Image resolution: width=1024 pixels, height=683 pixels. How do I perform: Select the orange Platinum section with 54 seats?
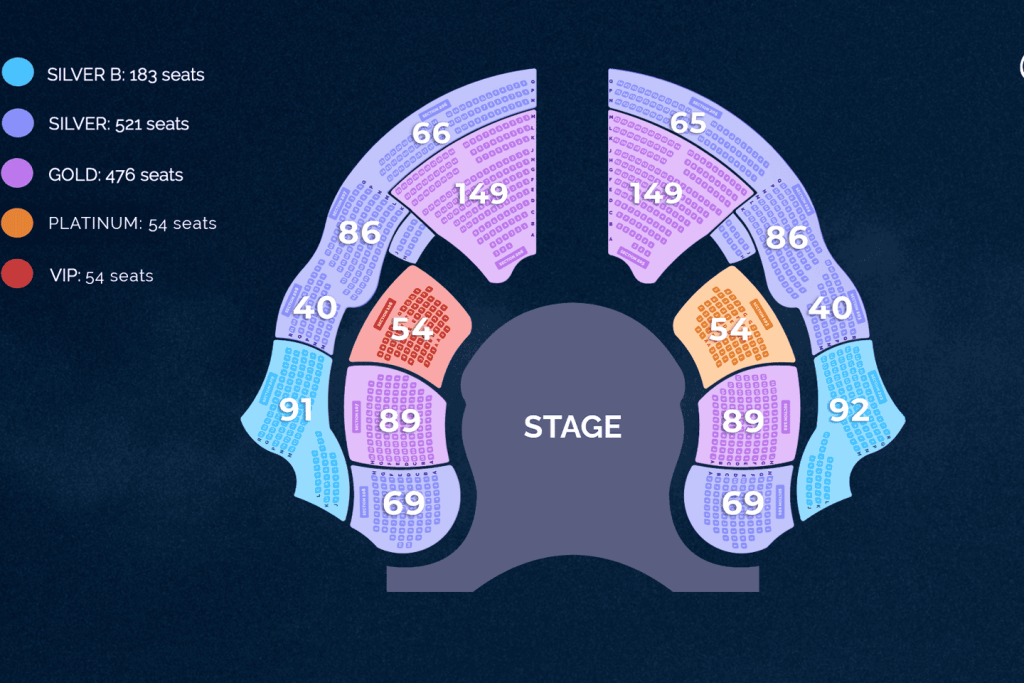[x=733, y=326]
